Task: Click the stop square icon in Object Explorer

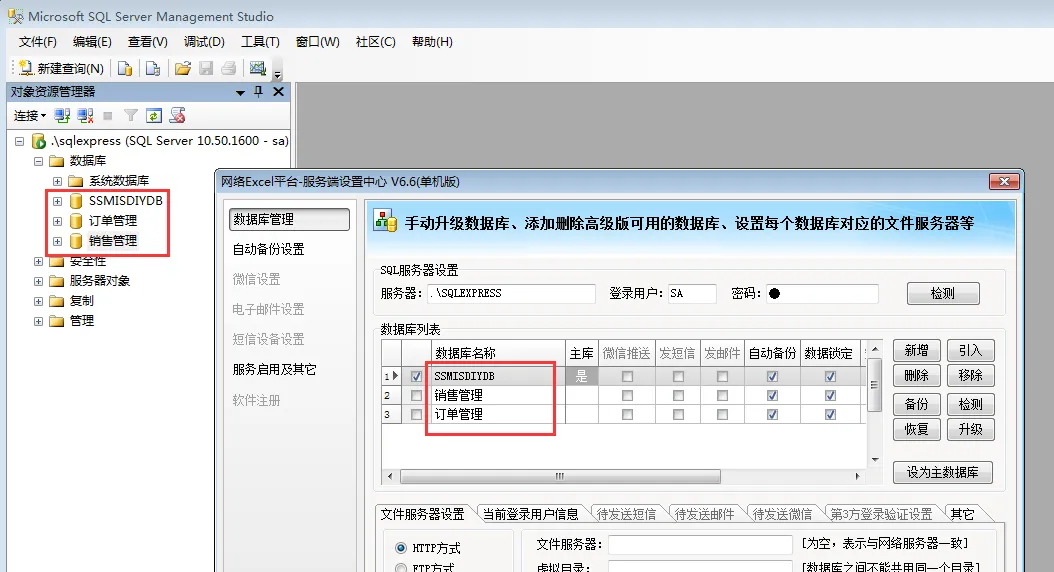Action: [x=108, y=116]
